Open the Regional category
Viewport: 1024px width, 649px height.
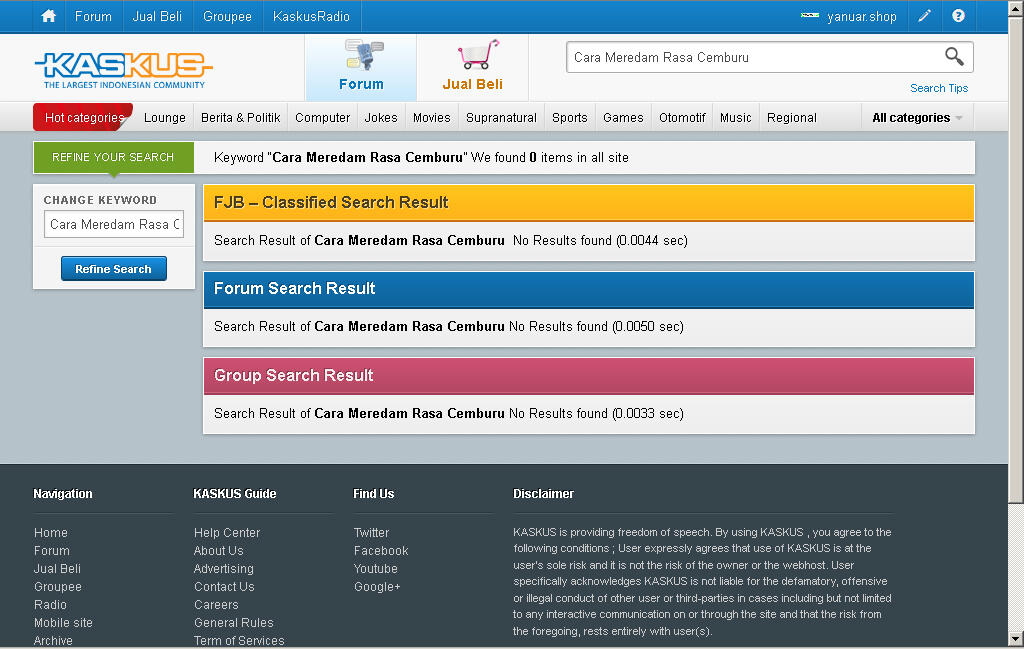792,118
